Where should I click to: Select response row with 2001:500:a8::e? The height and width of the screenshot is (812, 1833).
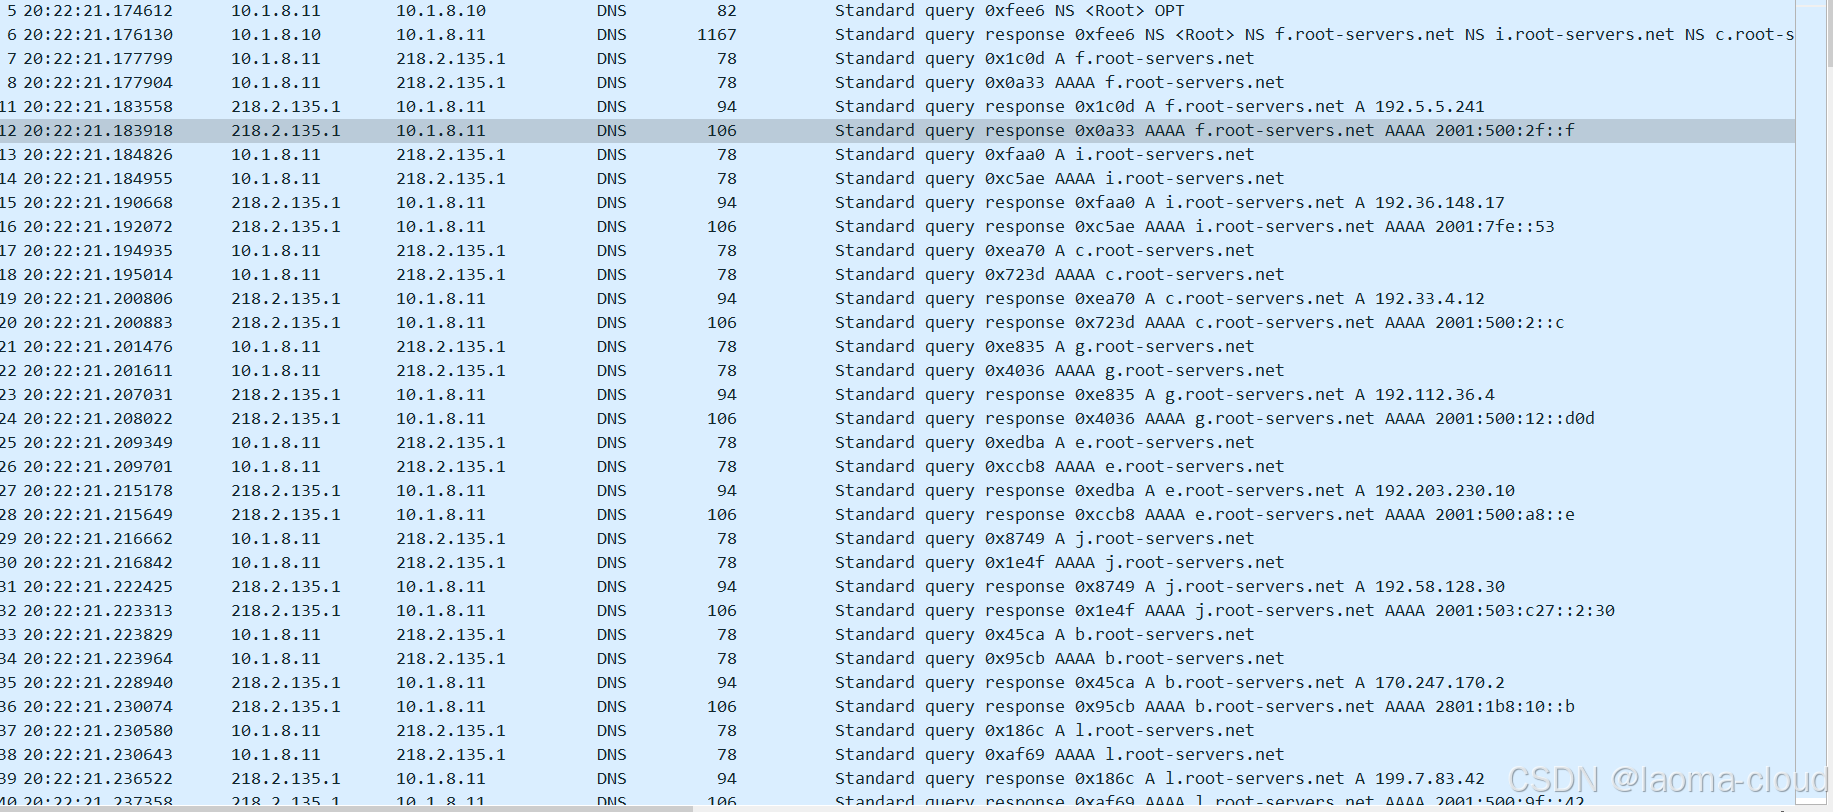897,514
